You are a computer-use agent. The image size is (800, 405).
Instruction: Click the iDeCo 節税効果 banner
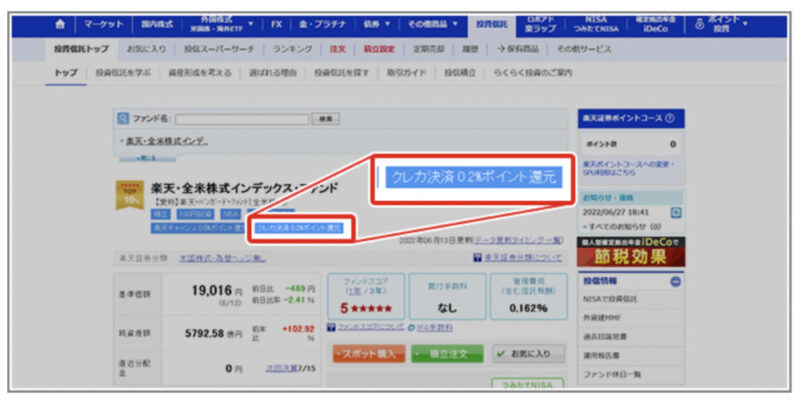click(x=631, y=252)
